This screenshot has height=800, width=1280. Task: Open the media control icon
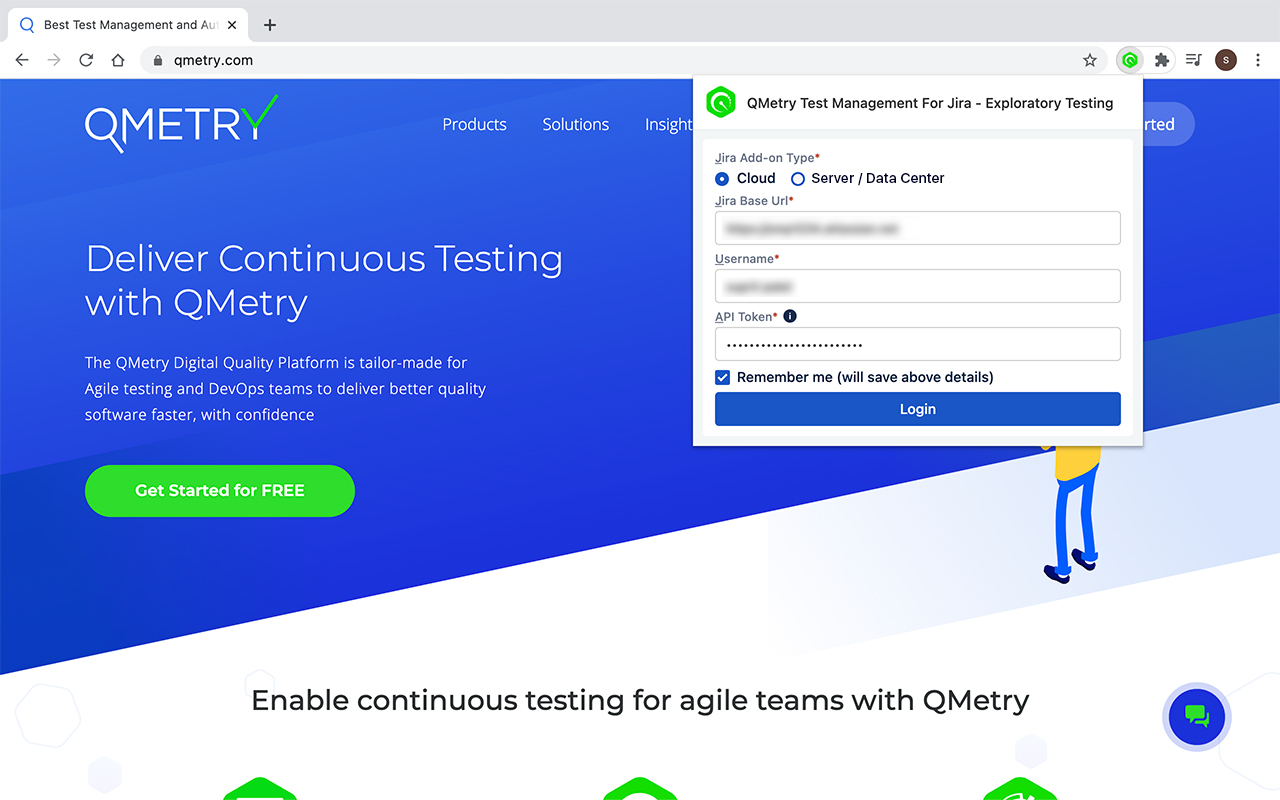tap(1193, 60)
